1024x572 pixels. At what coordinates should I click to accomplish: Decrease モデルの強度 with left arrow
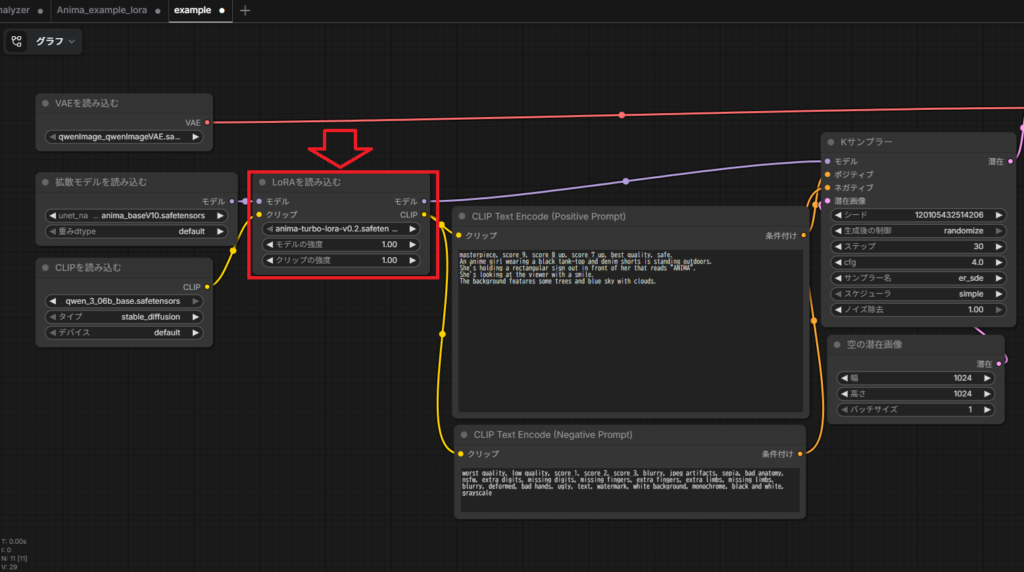pos(270,244)
